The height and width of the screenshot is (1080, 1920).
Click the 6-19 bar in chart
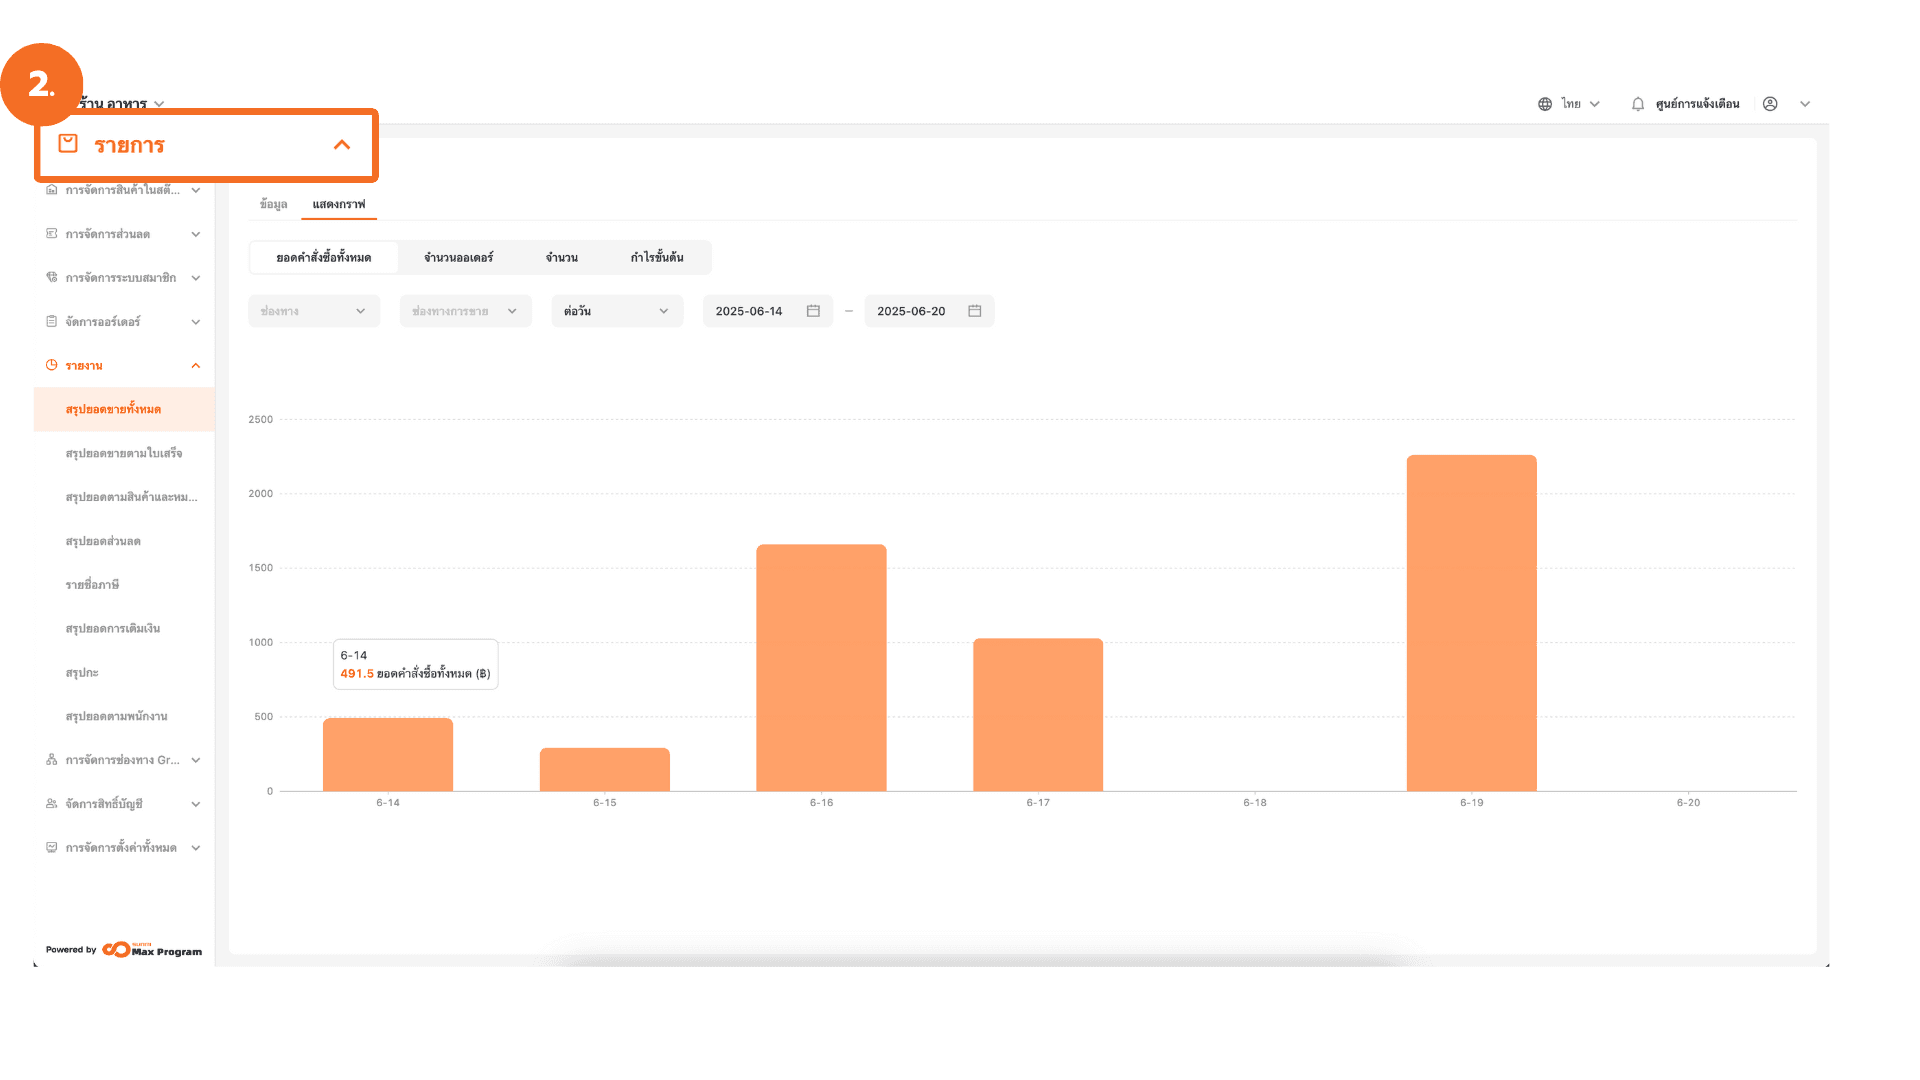[1471, 623]
